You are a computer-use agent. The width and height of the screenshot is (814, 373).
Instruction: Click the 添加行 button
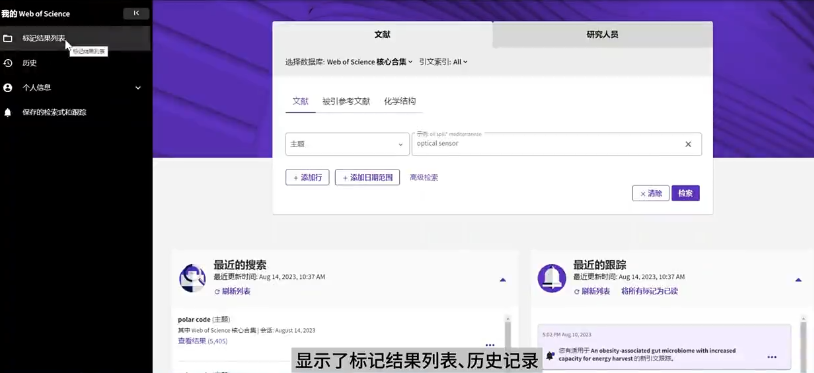(x=307, y=177)
